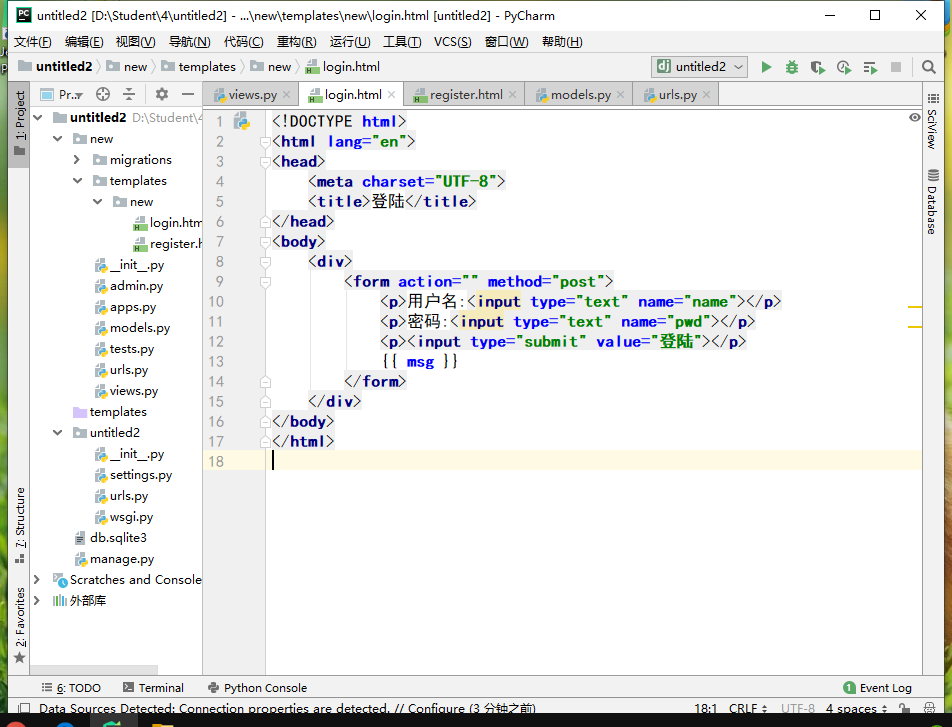952x727 pixels.
Task: Click the locate current file crosshair icon
Action: pos(102,94)
